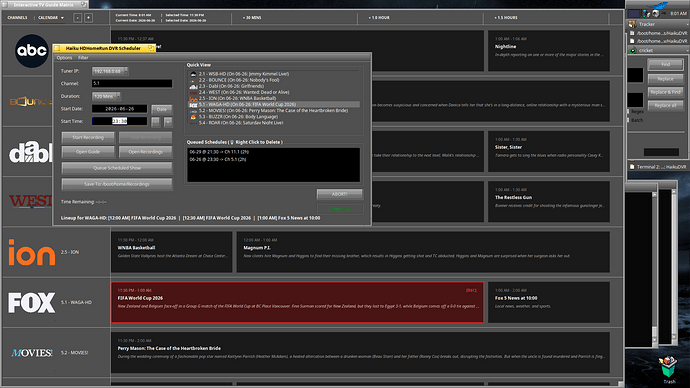Screen dimensions: 690x388
Task: Click the Open Guide button
Action: pyautogui.click(x=88, y=152)
